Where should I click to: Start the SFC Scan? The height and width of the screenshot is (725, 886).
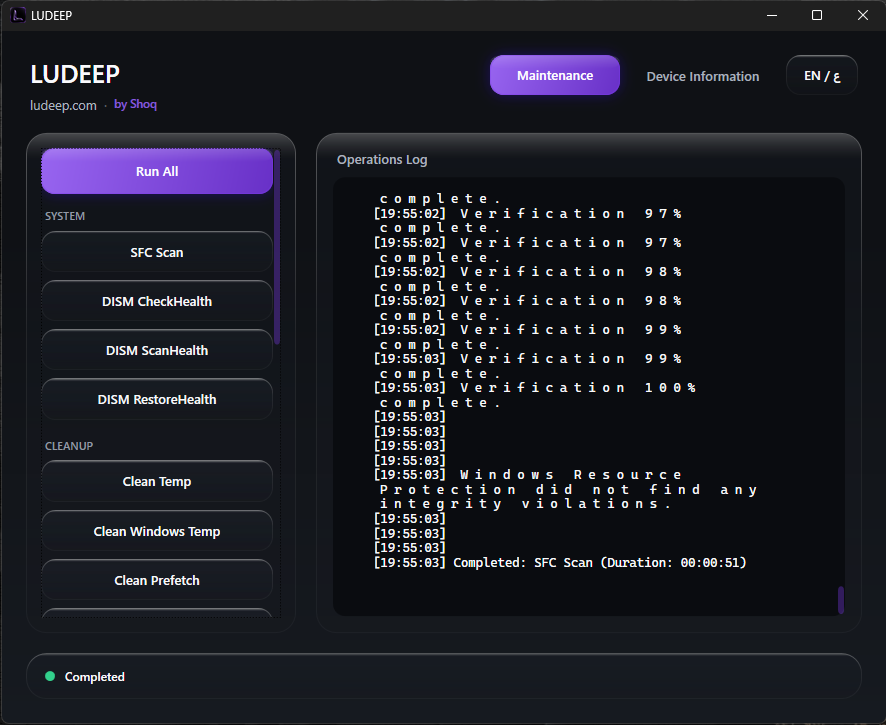click(157, 253)
